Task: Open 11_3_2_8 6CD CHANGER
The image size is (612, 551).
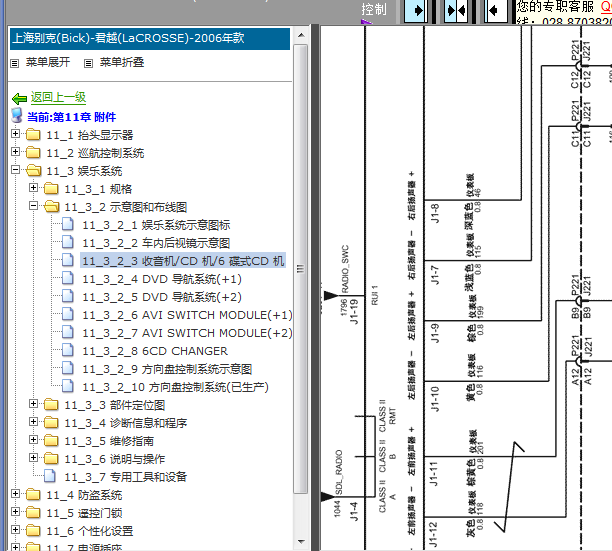Action: (x=155, y=351)
